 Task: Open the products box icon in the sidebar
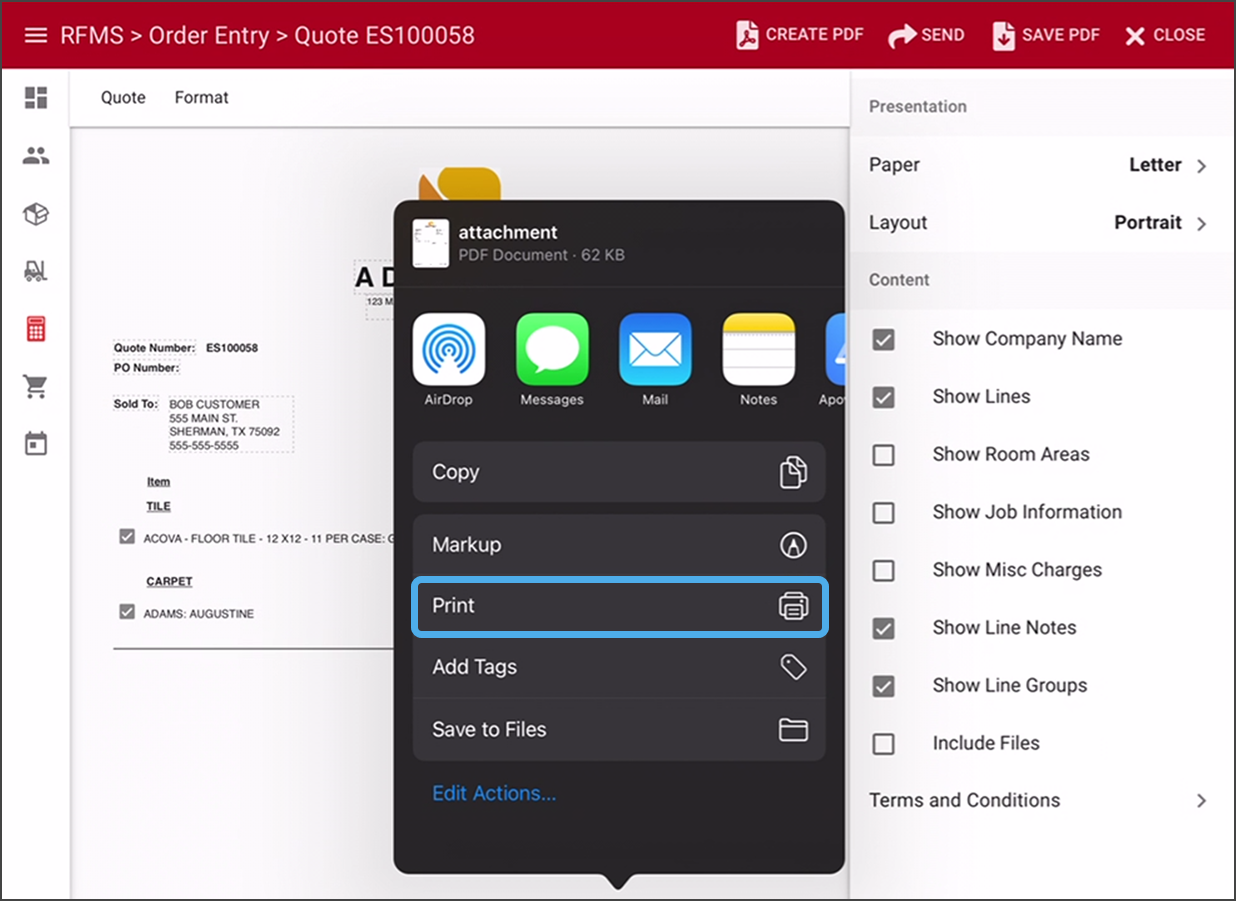[x=36, y=213]
